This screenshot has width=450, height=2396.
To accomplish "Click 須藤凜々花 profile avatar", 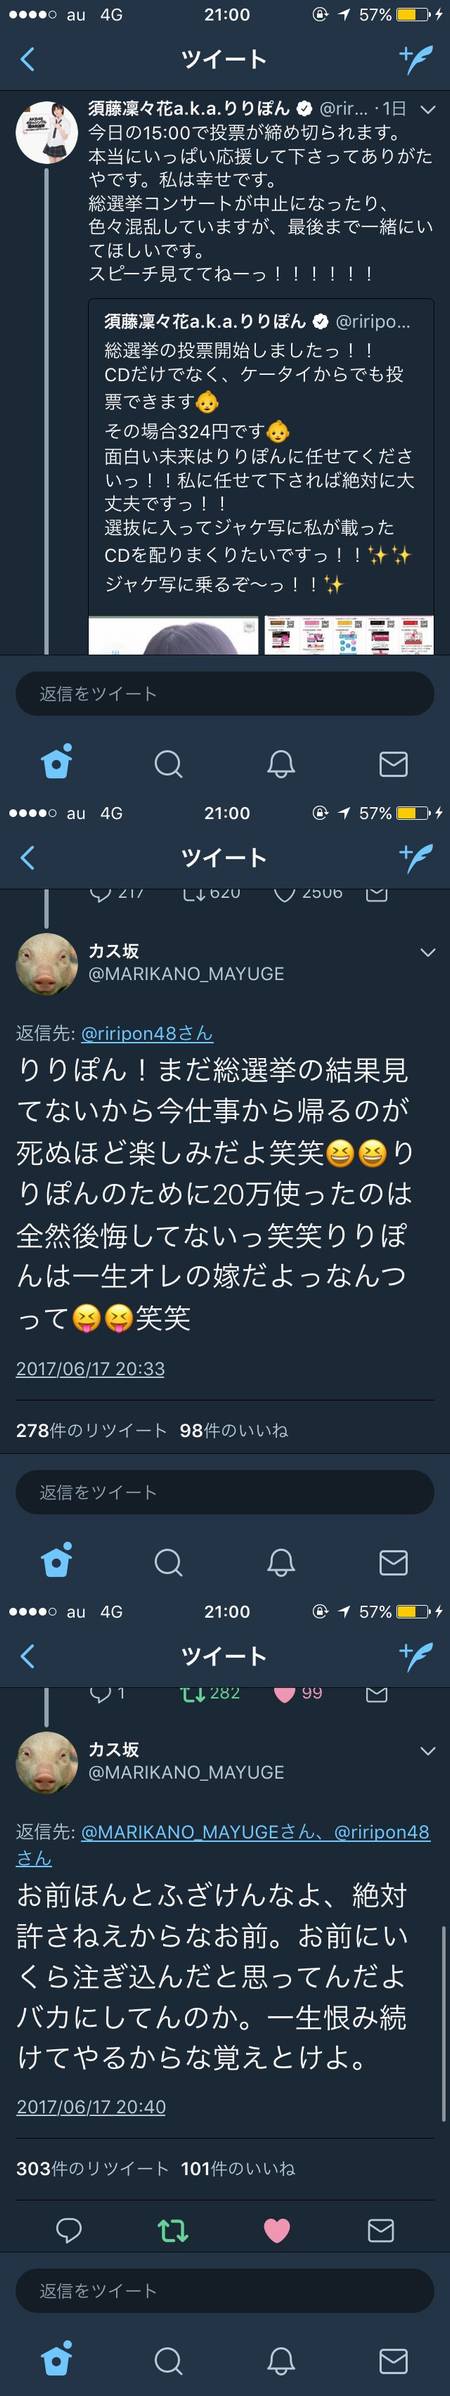I will pyautogui.click(x=47, y=131).
